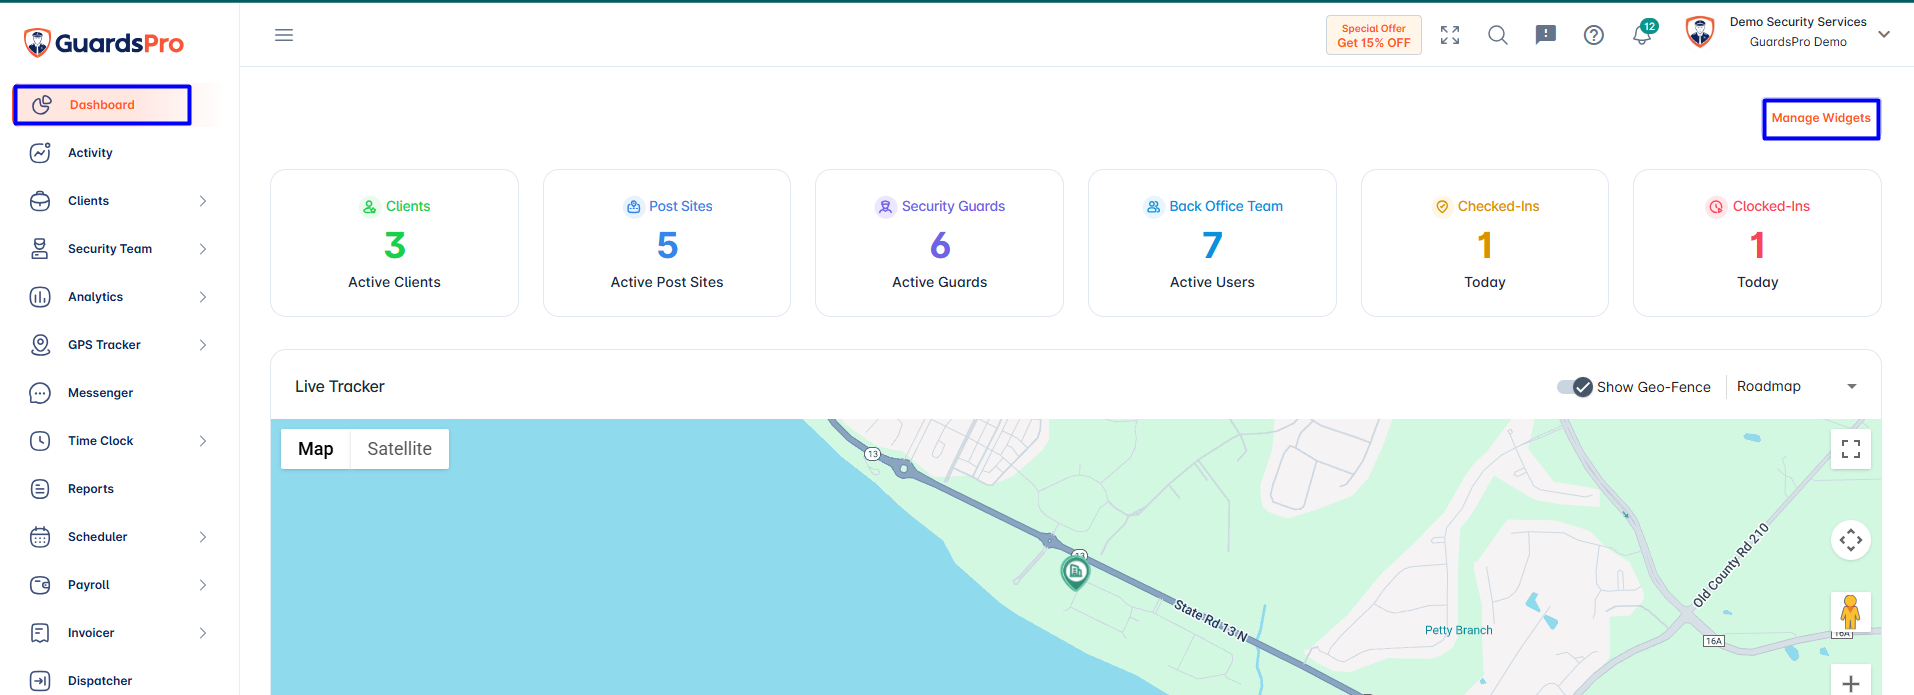Click the Special Offer Get 15% OFF button
This screenshot has width=1914, height=695.
1373,35
